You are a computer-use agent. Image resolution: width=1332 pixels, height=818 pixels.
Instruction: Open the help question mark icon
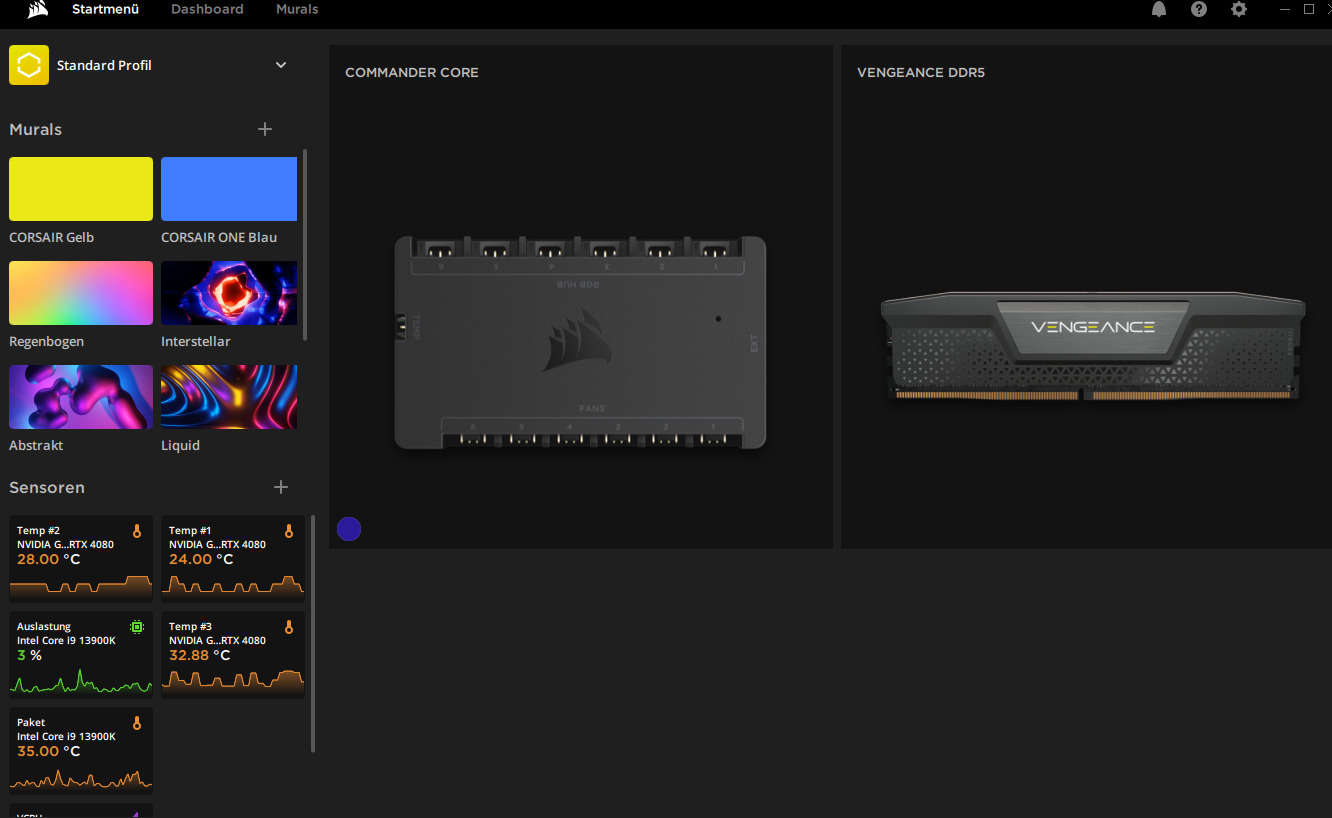(x=1199, y=9)
